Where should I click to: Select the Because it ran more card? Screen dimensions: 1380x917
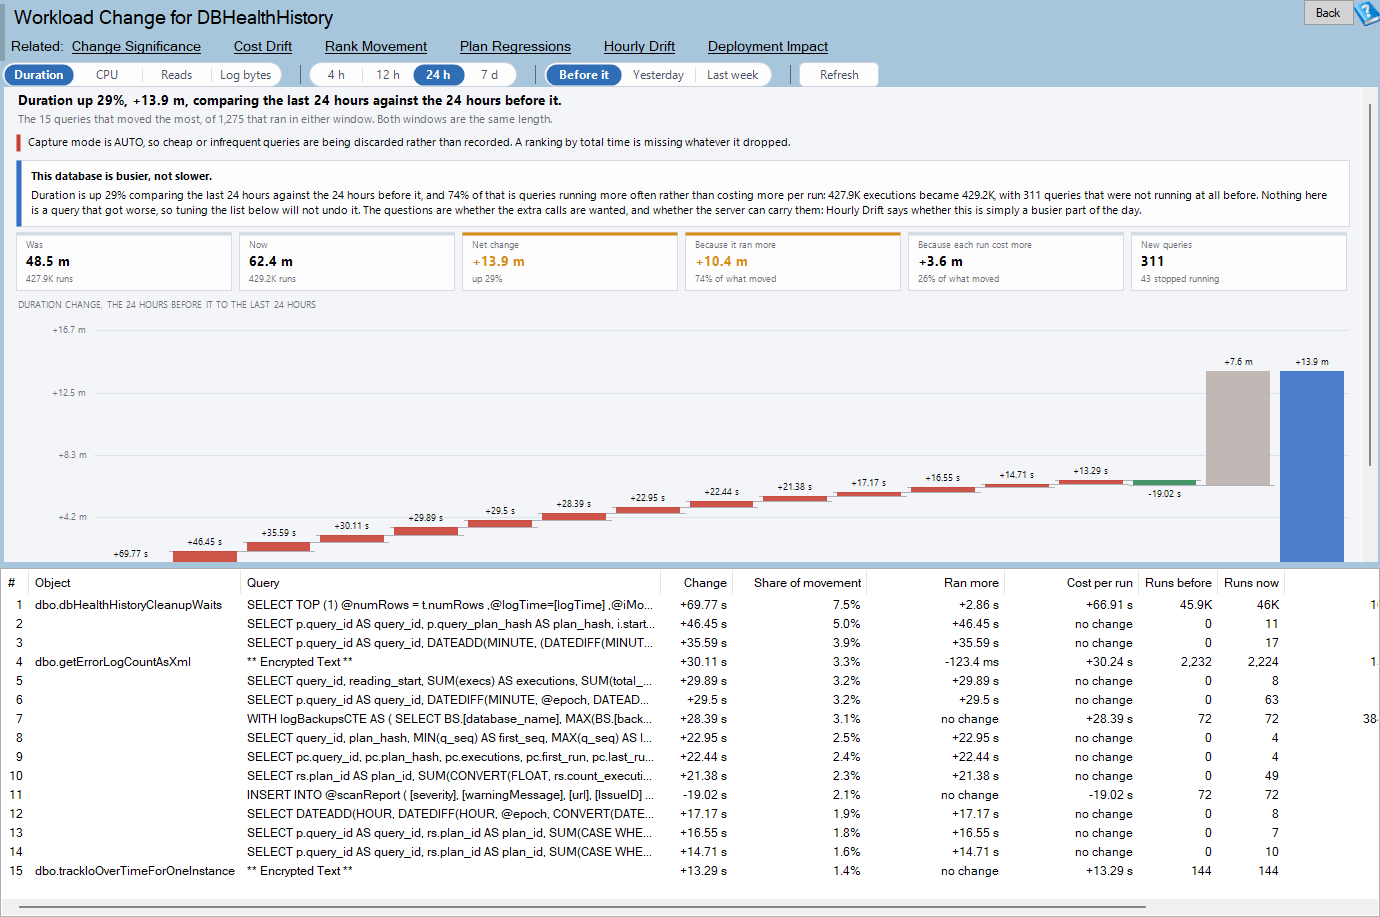click(793, 262)
